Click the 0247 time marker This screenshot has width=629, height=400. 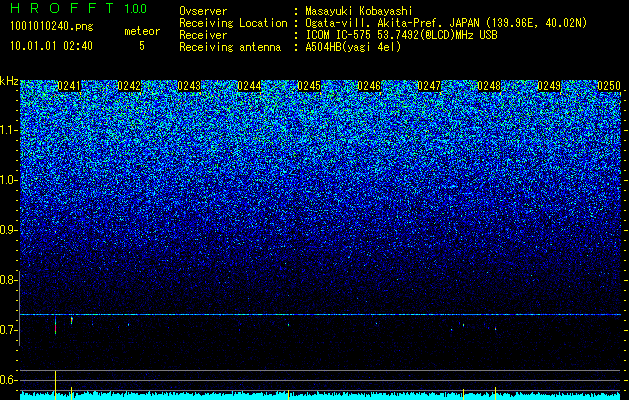click(x=429, y=86)
